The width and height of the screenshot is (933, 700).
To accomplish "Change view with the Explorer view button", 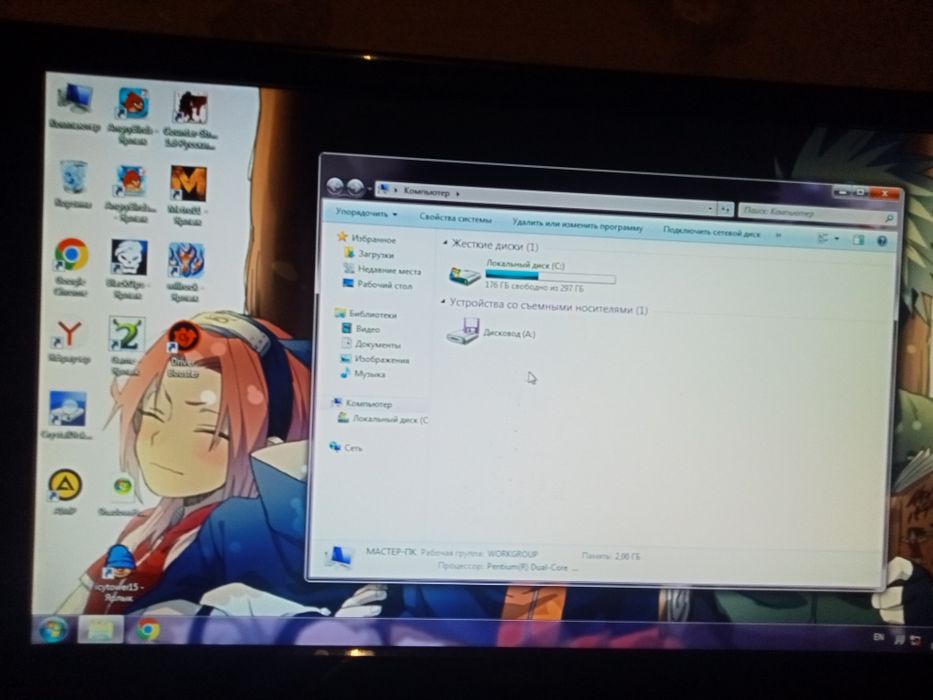I will pos(824,238).
